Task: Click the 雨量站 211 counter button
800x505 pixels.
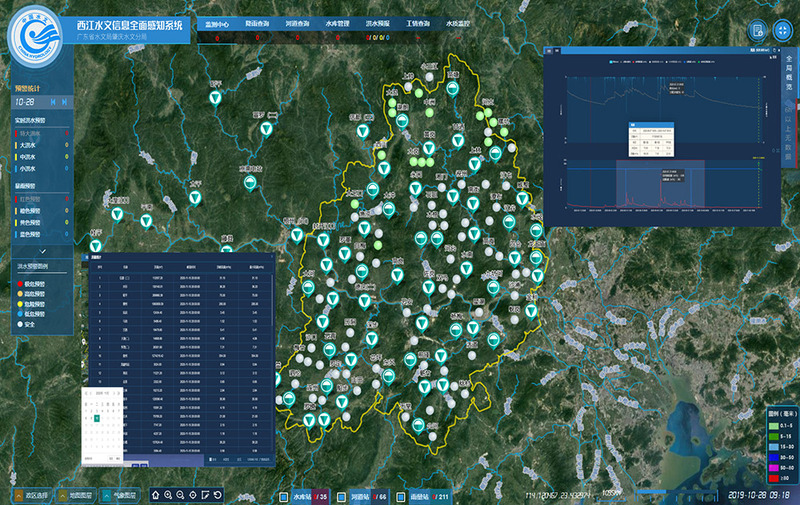Action: coord(429,496)
